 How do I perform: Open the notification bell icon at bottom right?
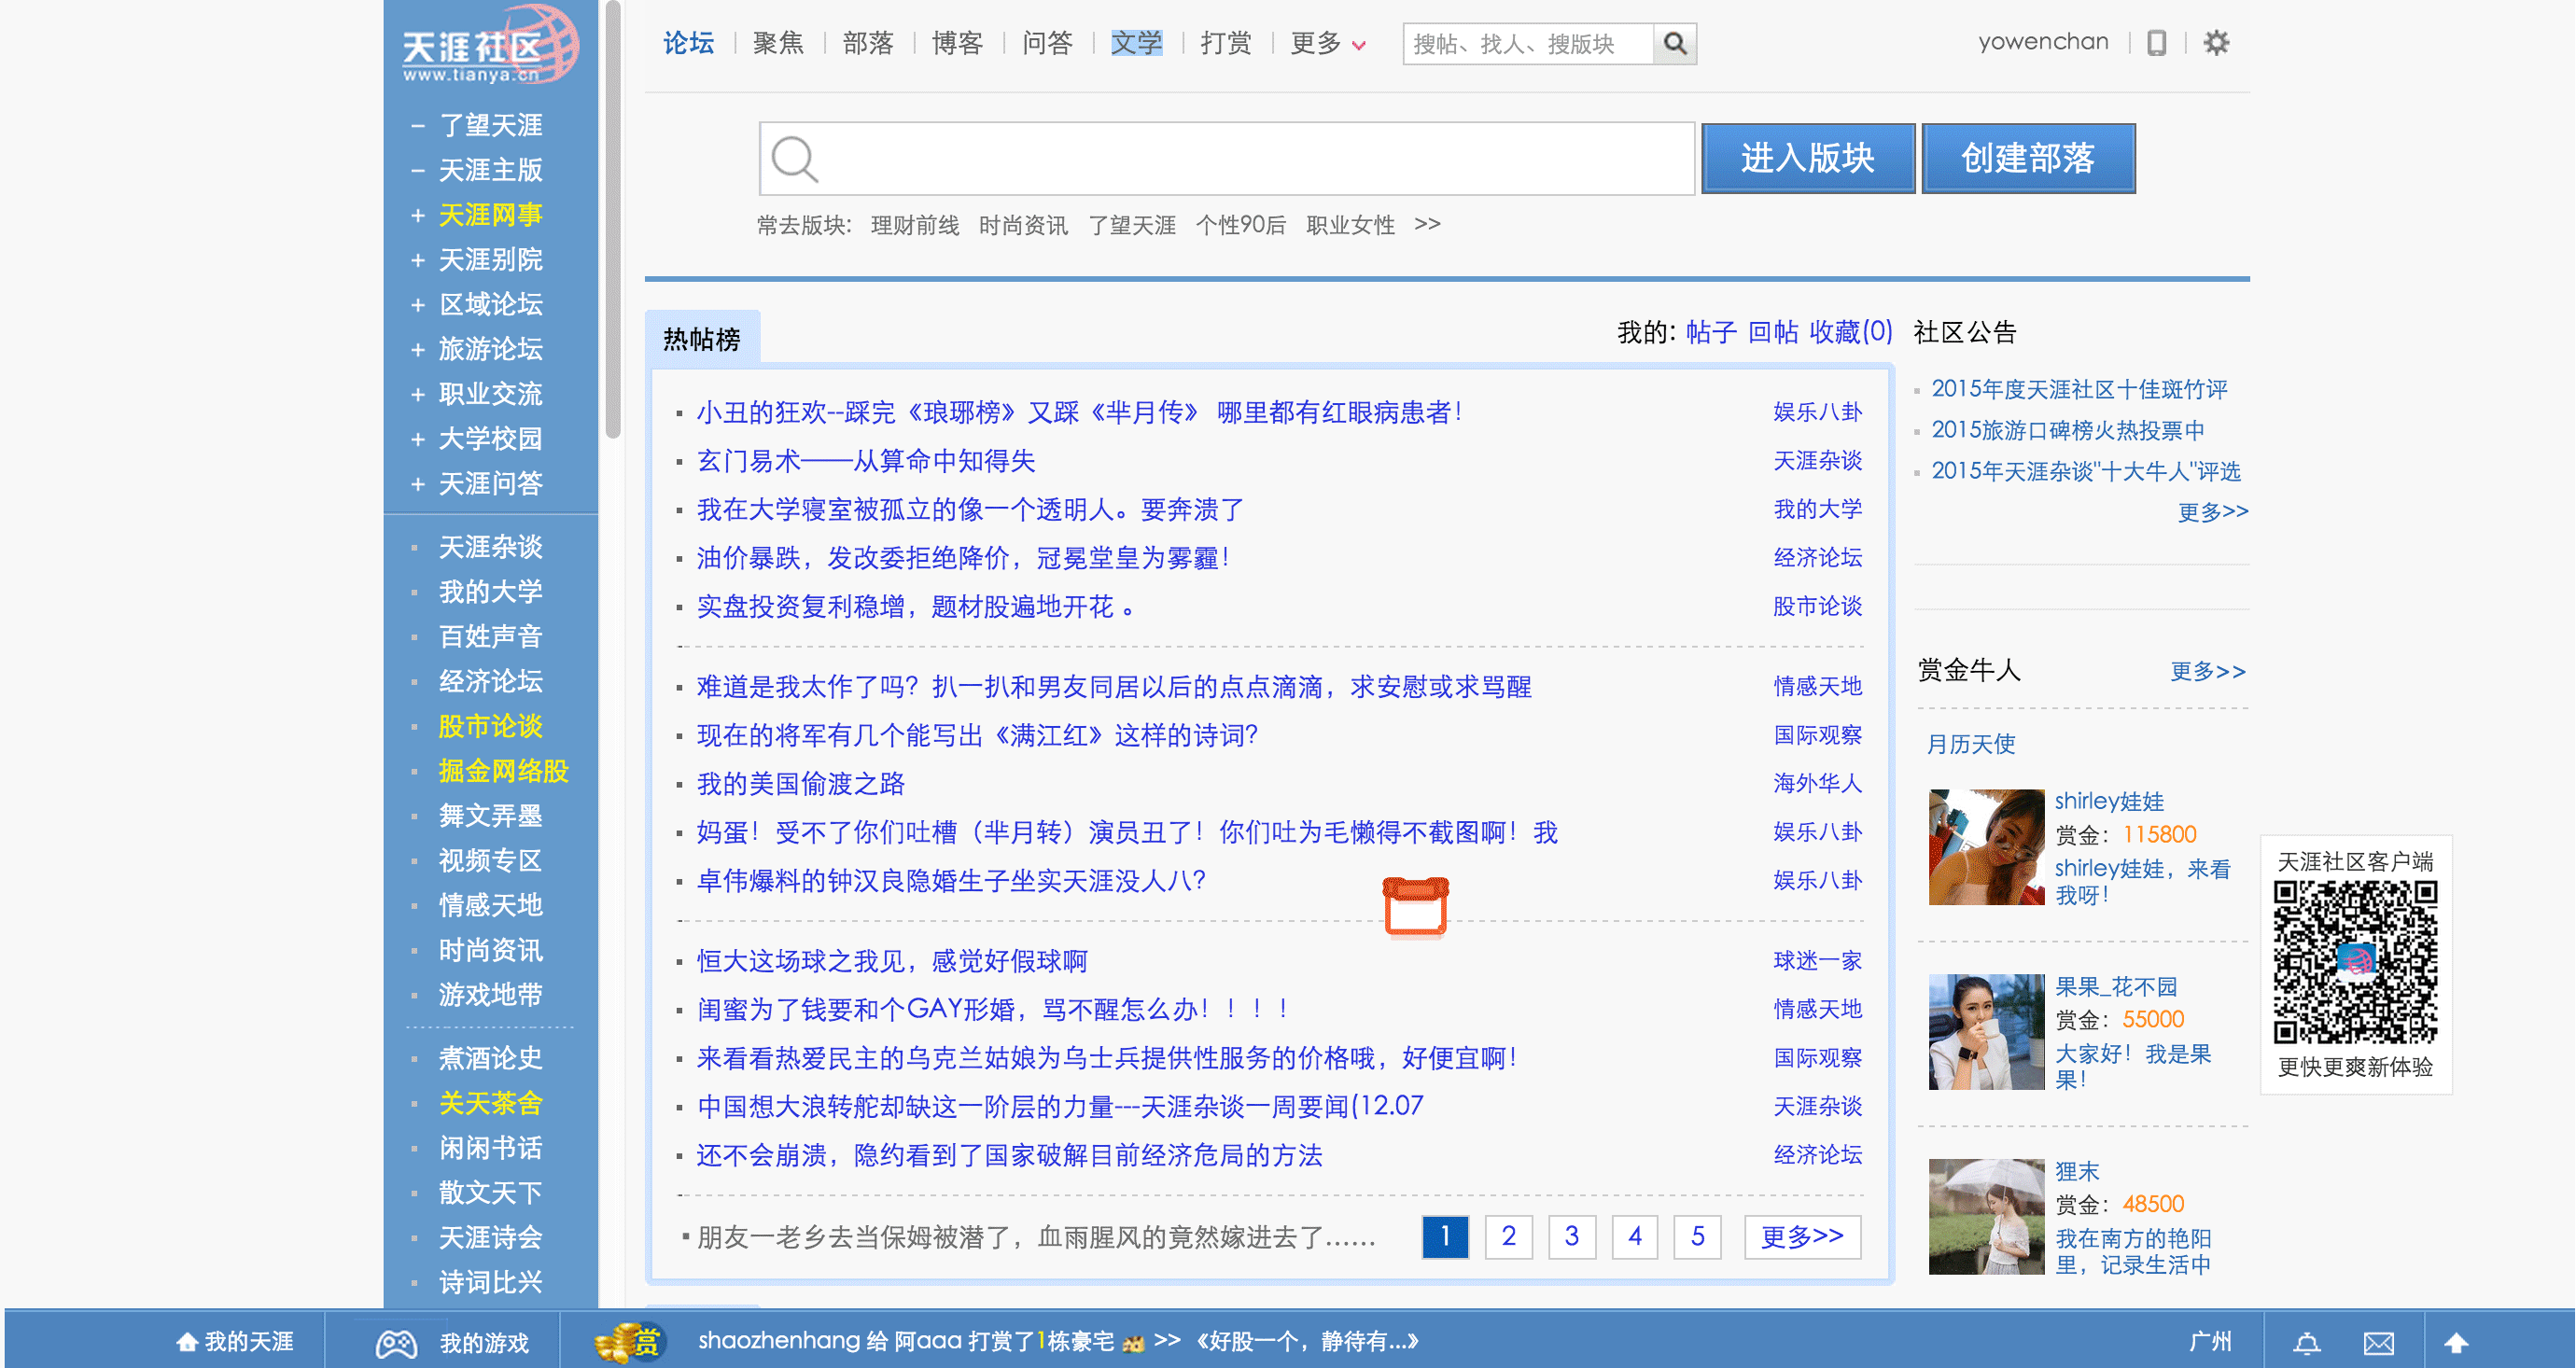click(2309, 1342)
